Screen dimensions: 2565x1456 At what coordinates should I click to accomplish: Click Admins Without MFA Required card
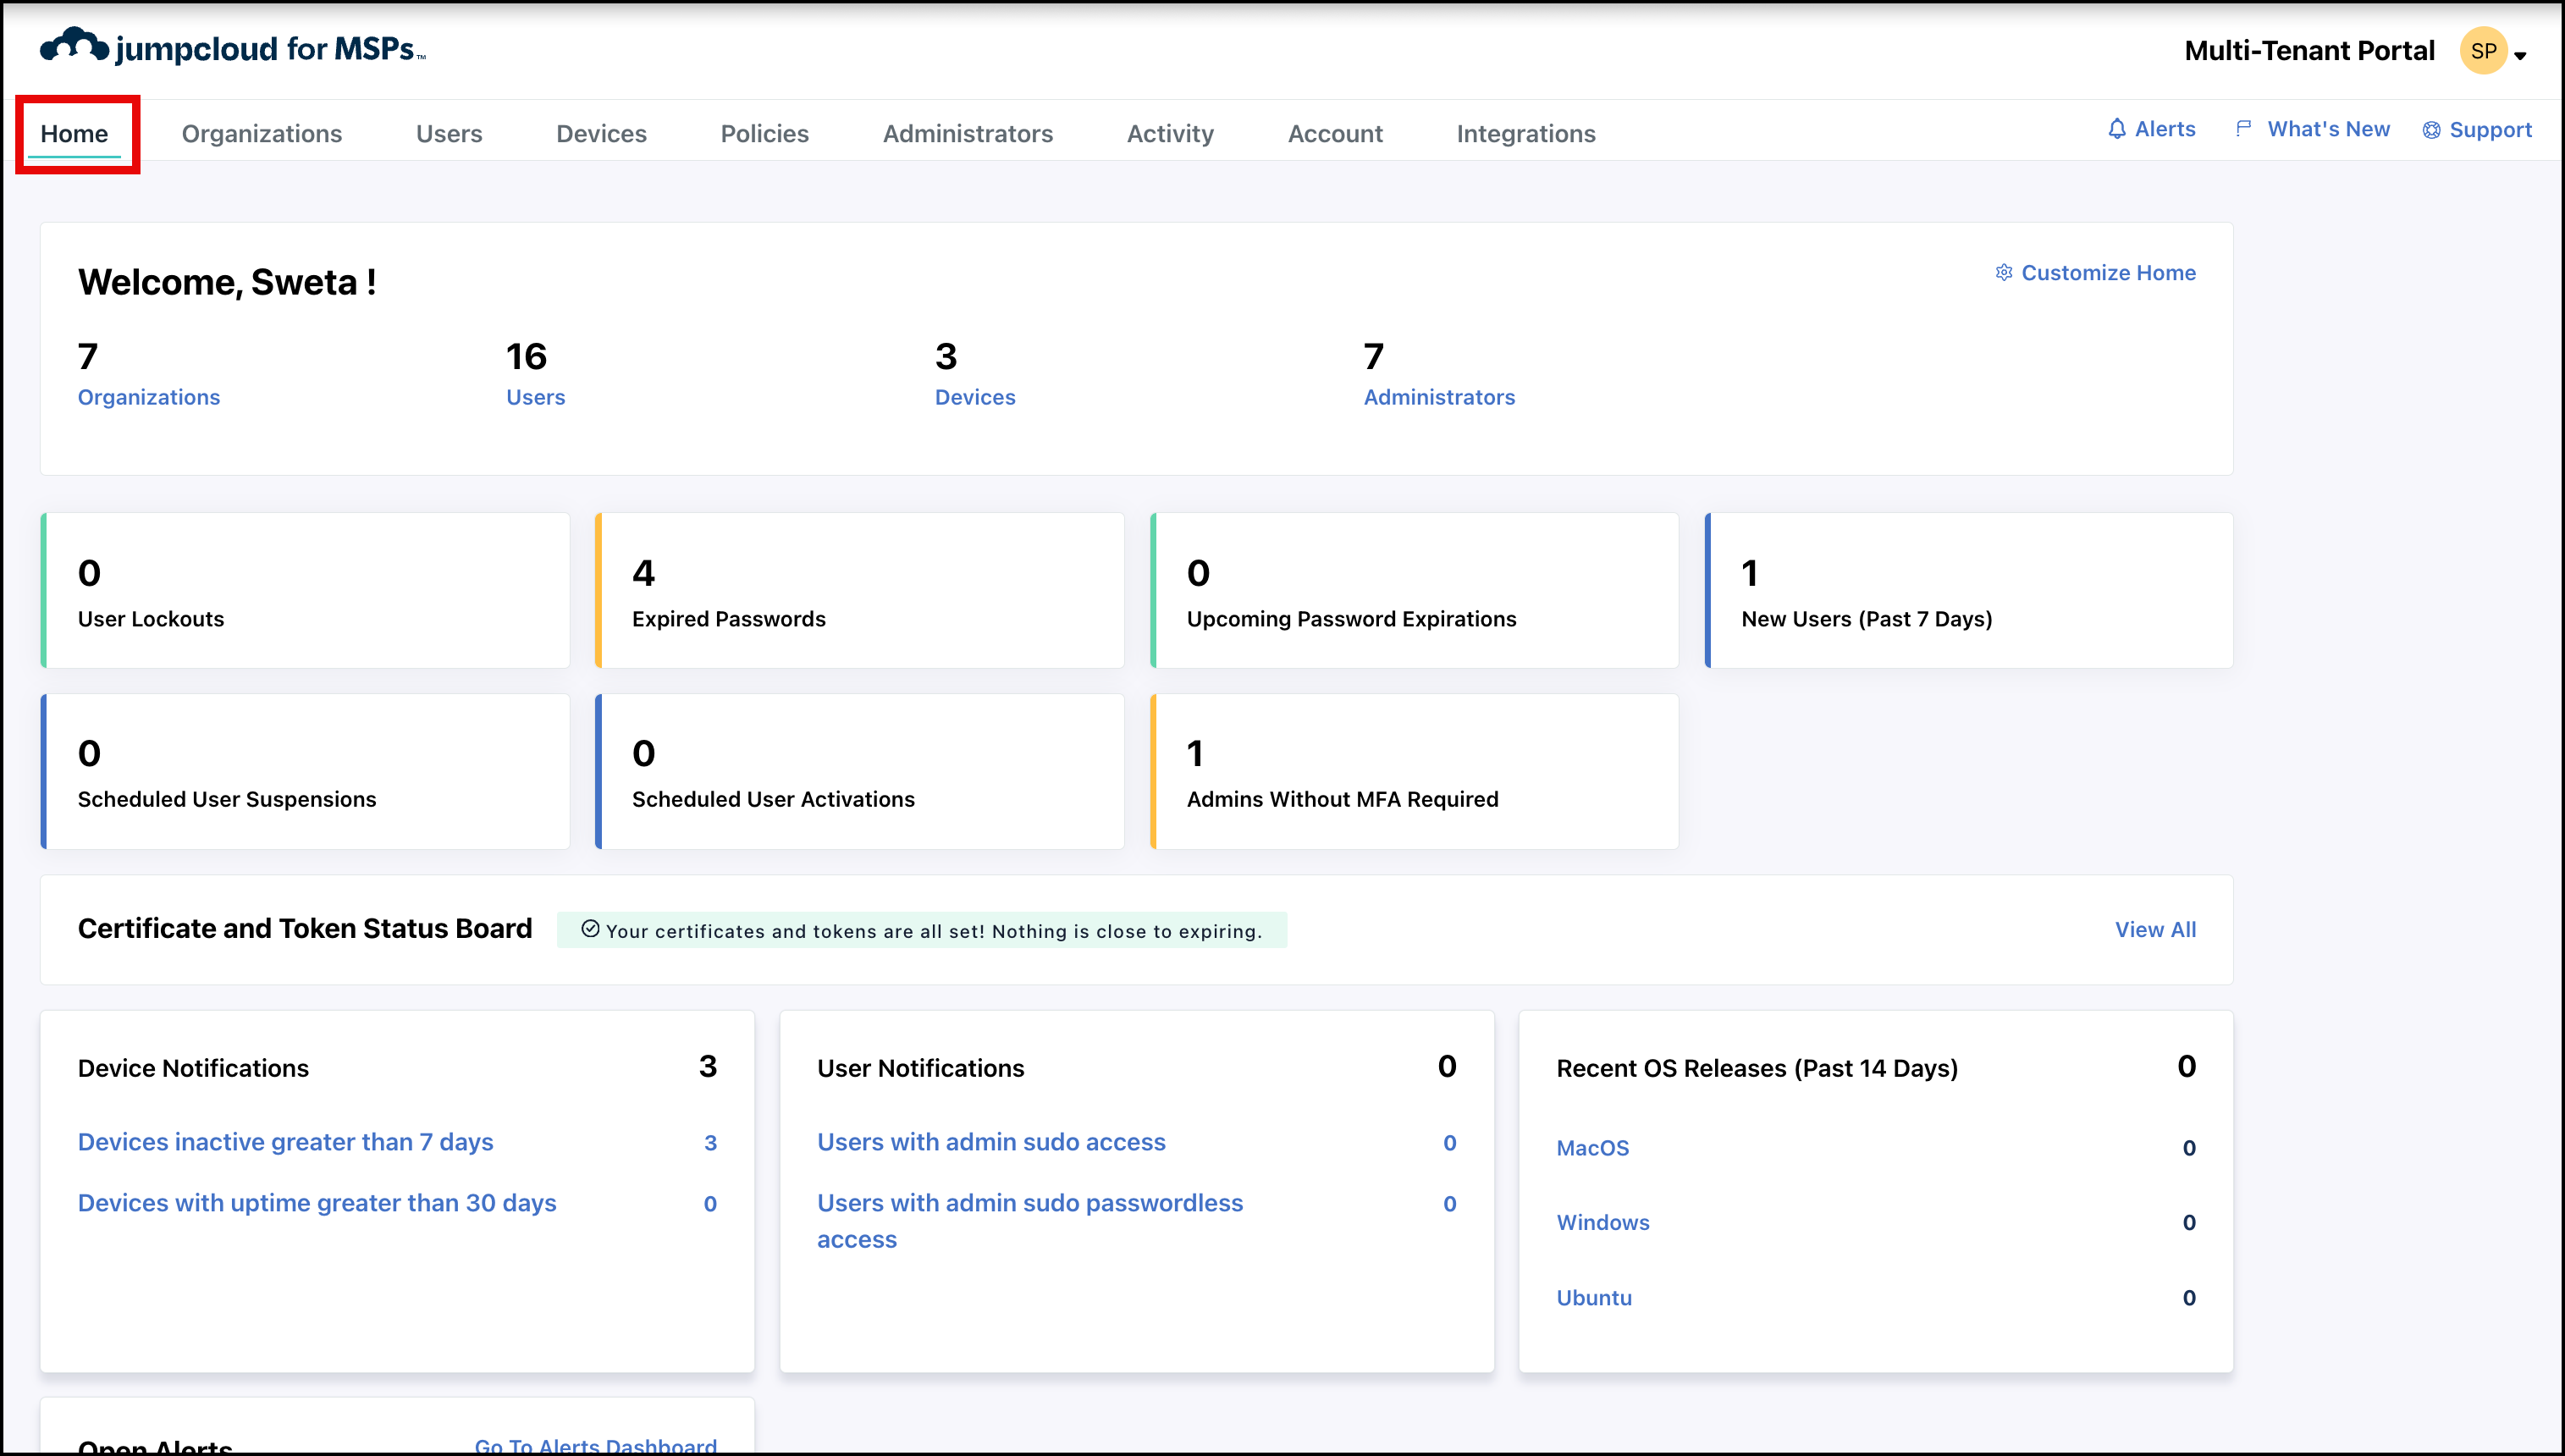click(1413, 772)
